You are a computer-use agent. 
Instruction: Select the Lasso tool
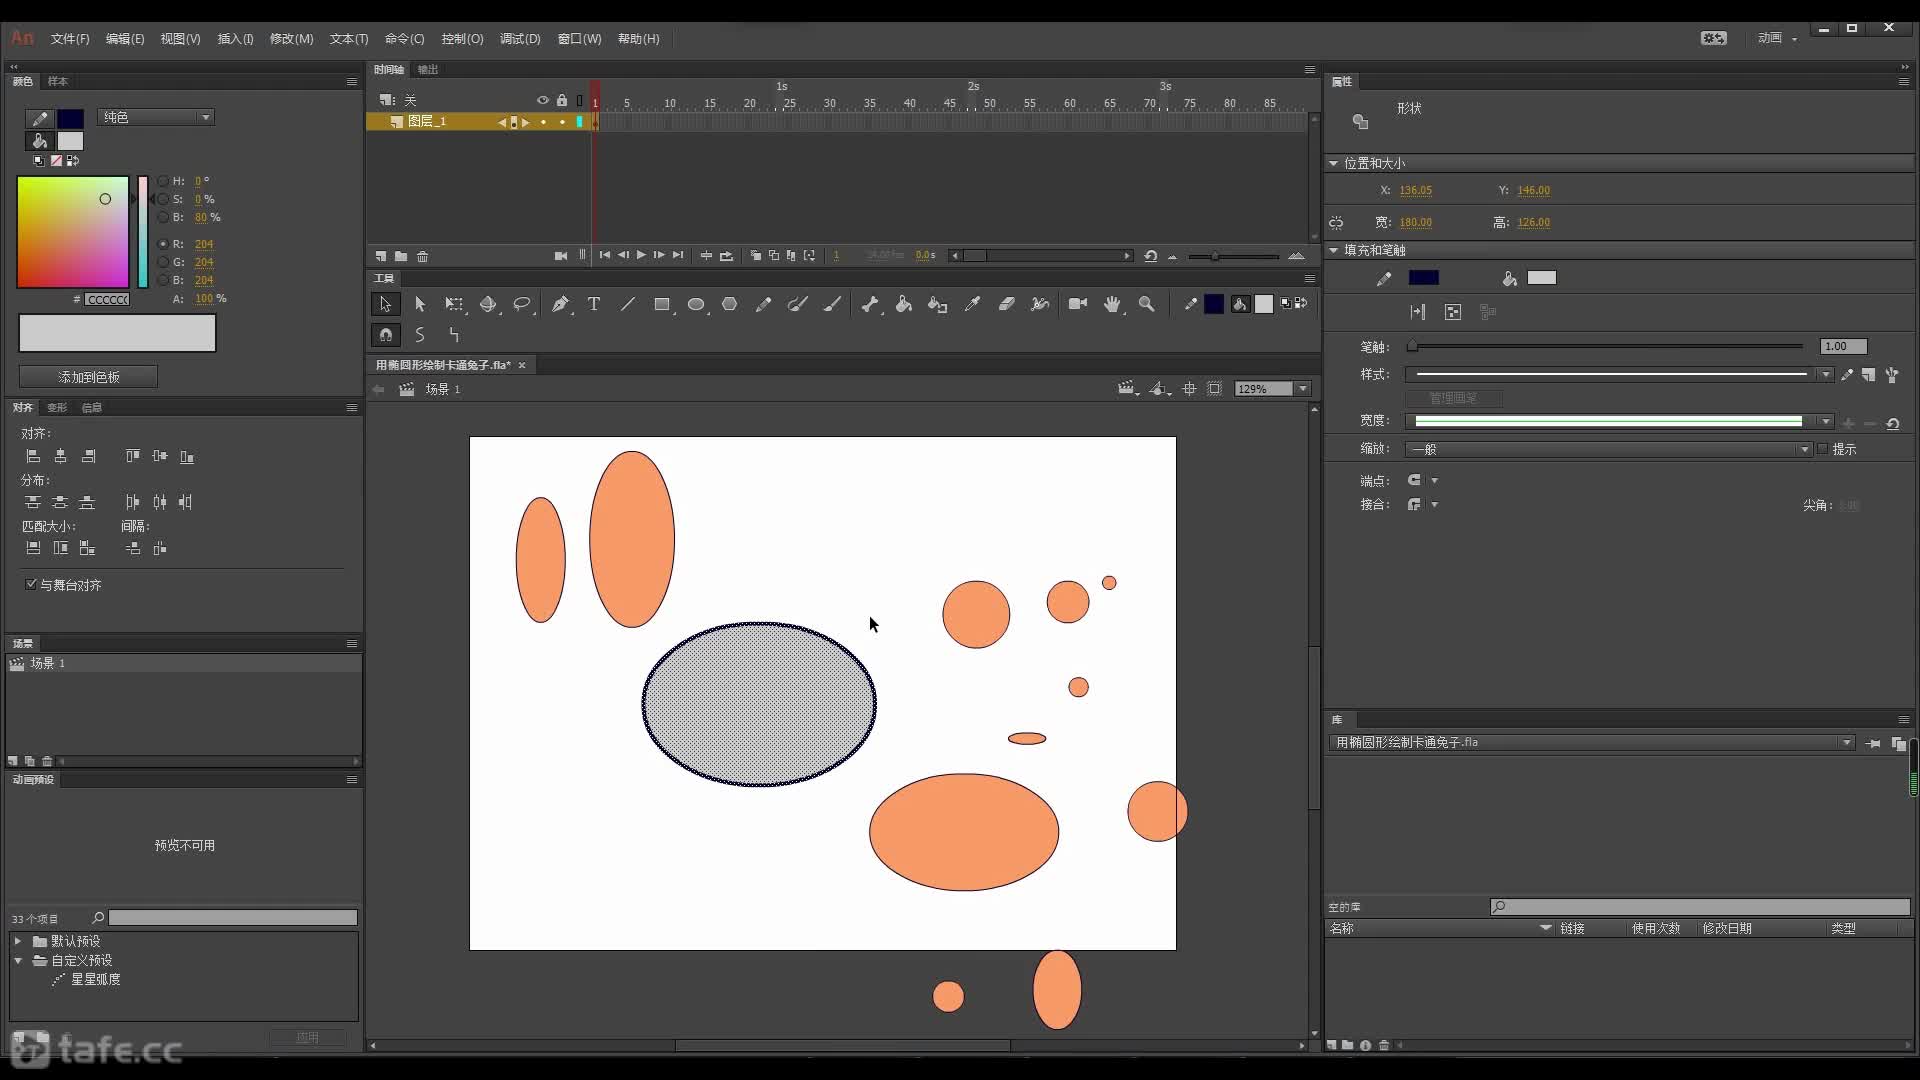(x=522, y=304)
